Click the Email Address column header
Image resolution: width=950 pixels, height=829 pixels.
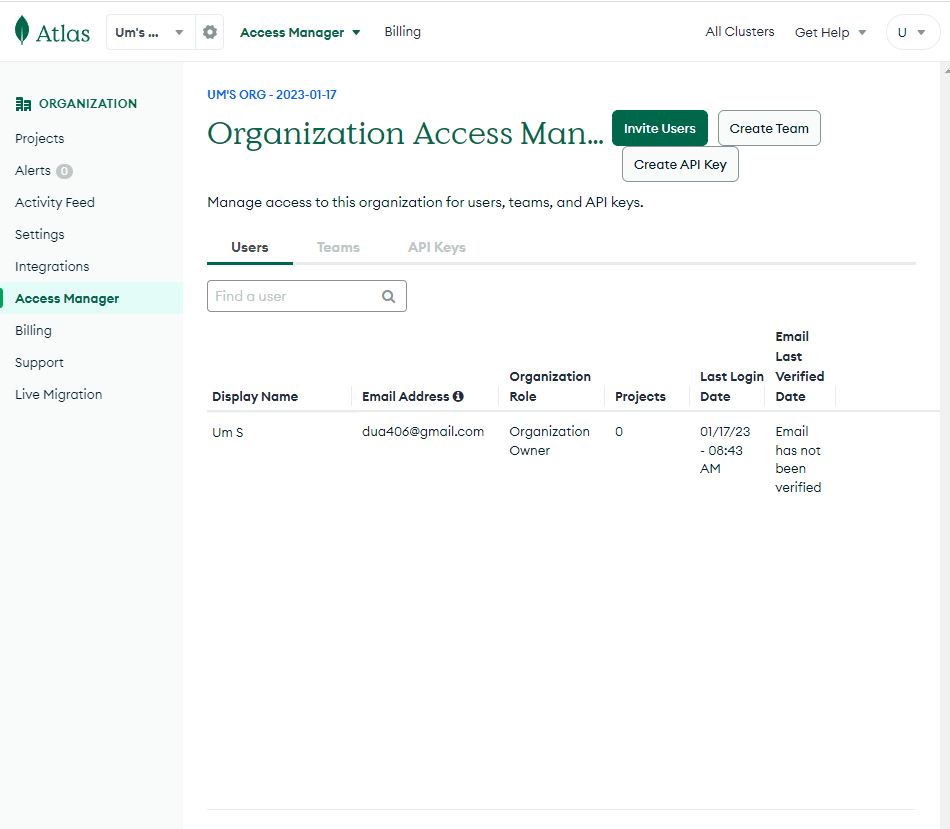click(405, 396)
